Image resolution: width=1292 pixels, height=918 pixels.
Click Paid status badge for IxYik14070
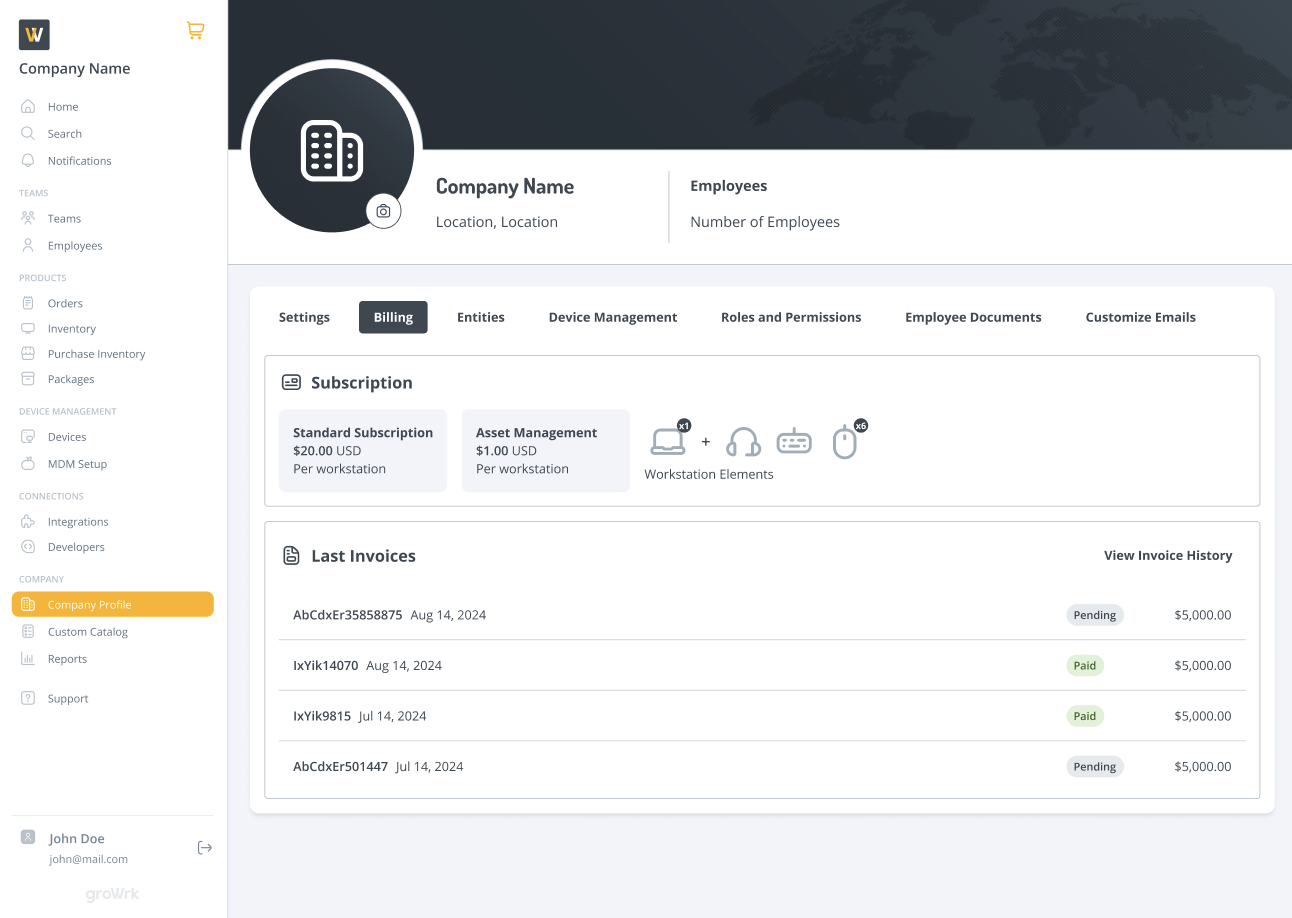coord(1084,665)
